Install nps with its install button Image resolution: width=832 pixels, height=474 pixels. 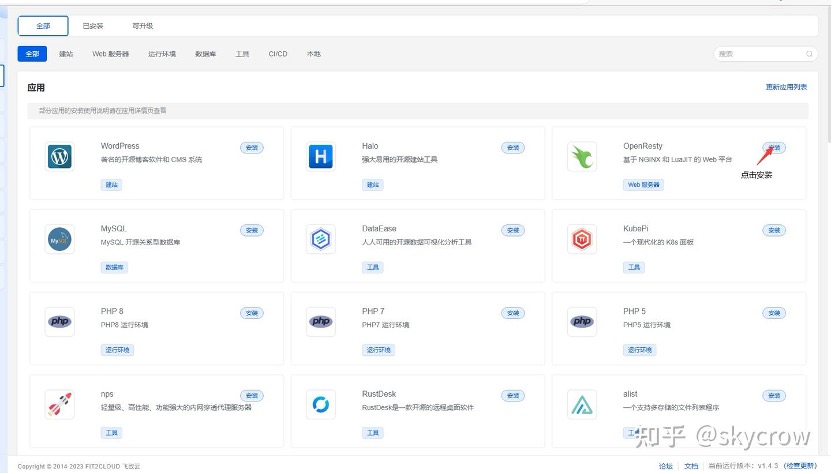[x=252, y=395]
